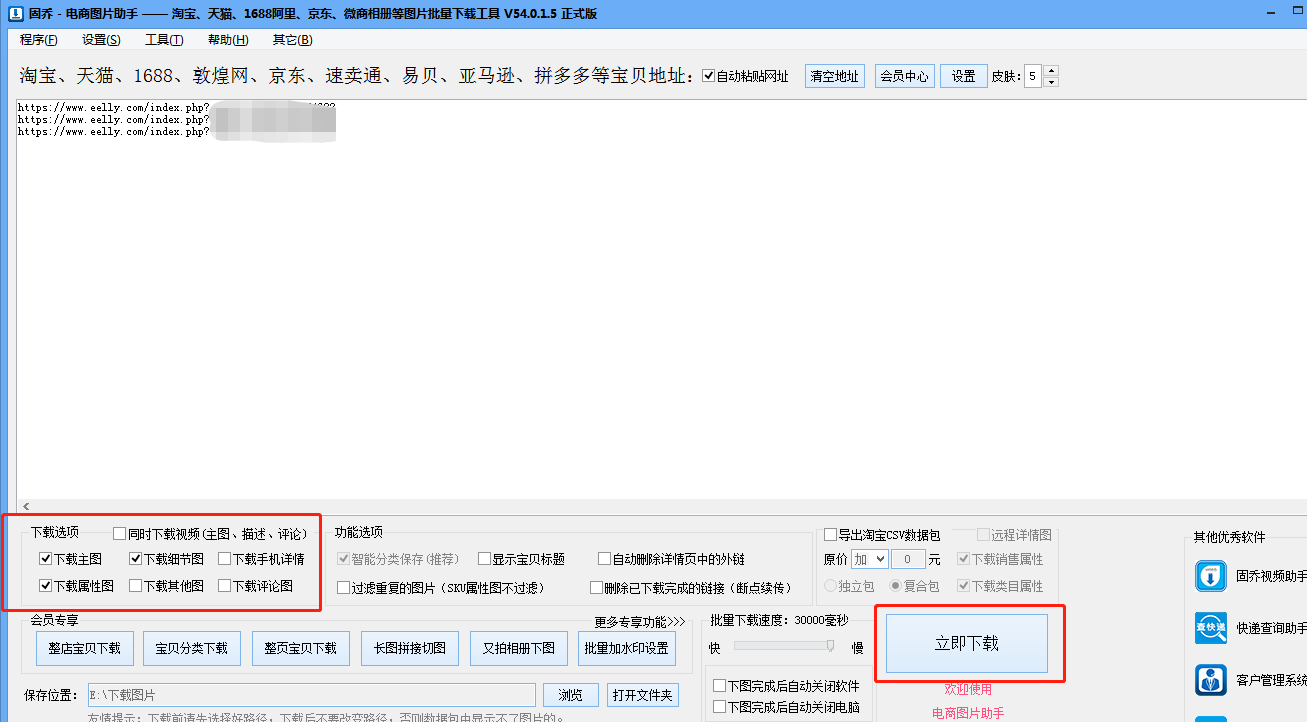Viewport: 1307px width, 722px height.
Task: Enable 自动删除详情页中的外链
Action: pyautogui.click(x=604, y=559)
